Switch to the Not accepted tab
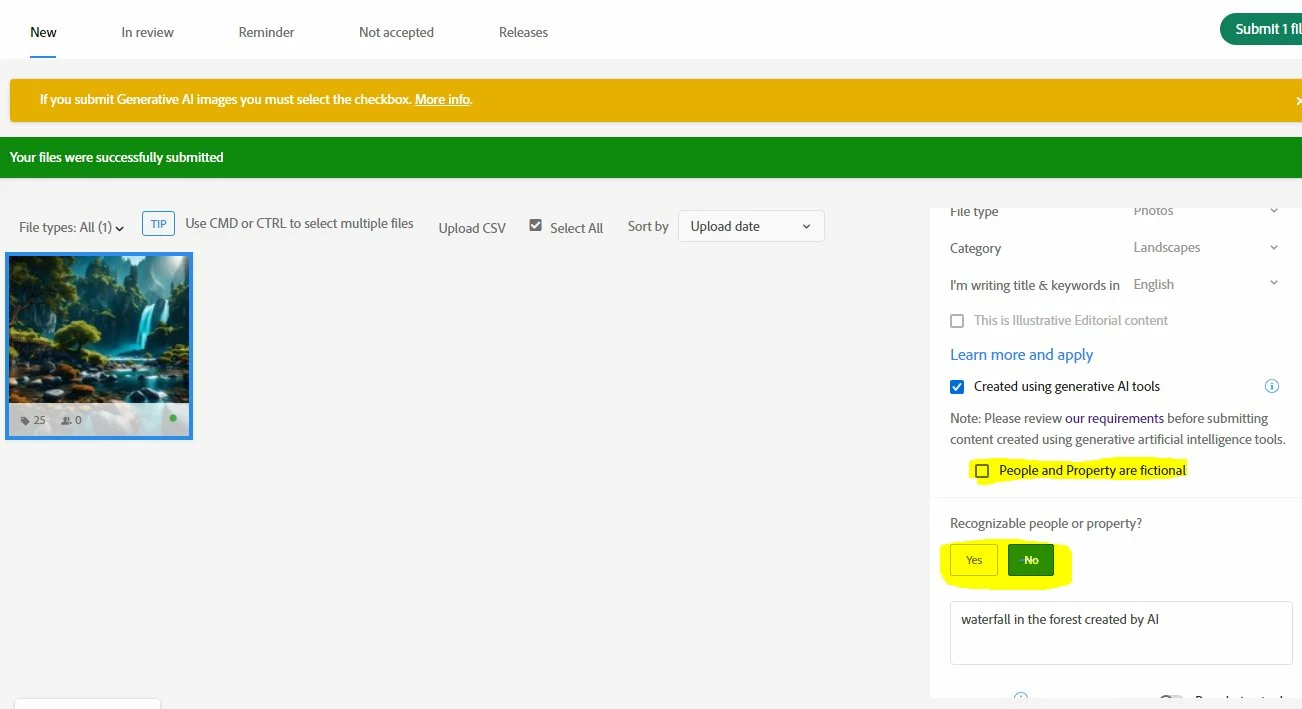 [x=396, y=32]
